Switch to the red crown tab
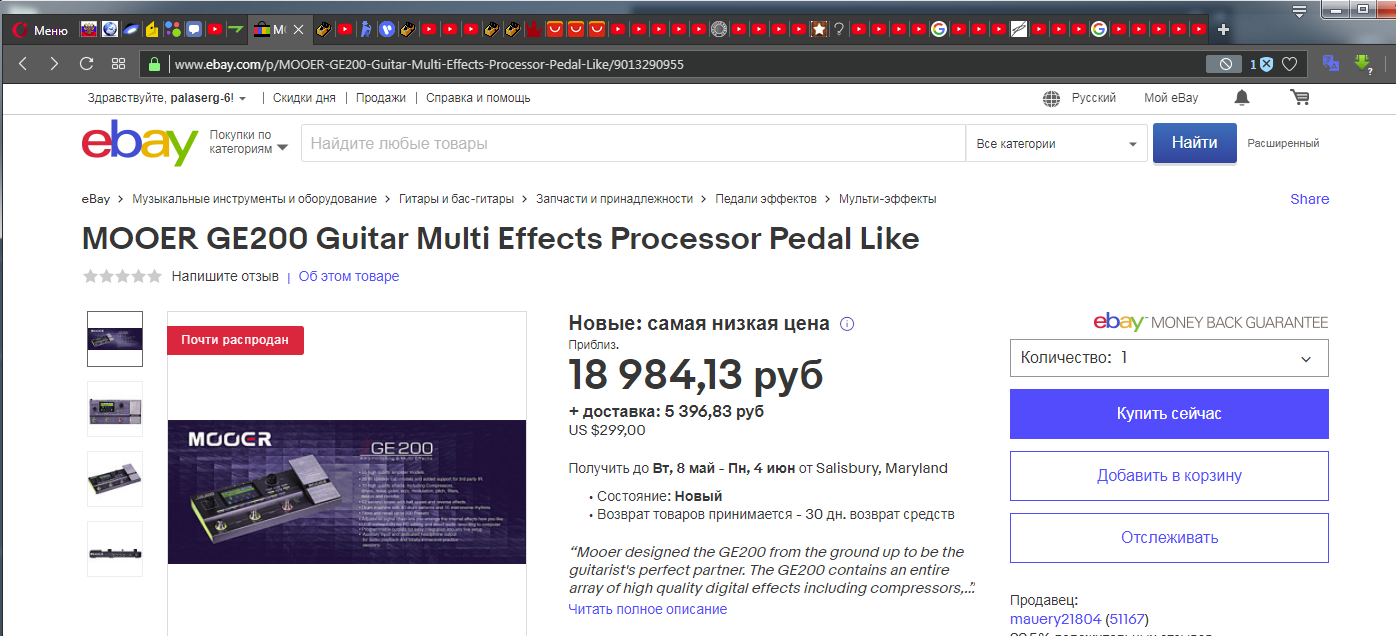This screenshot has width=1396, height=636. click(x=534, y=30)
